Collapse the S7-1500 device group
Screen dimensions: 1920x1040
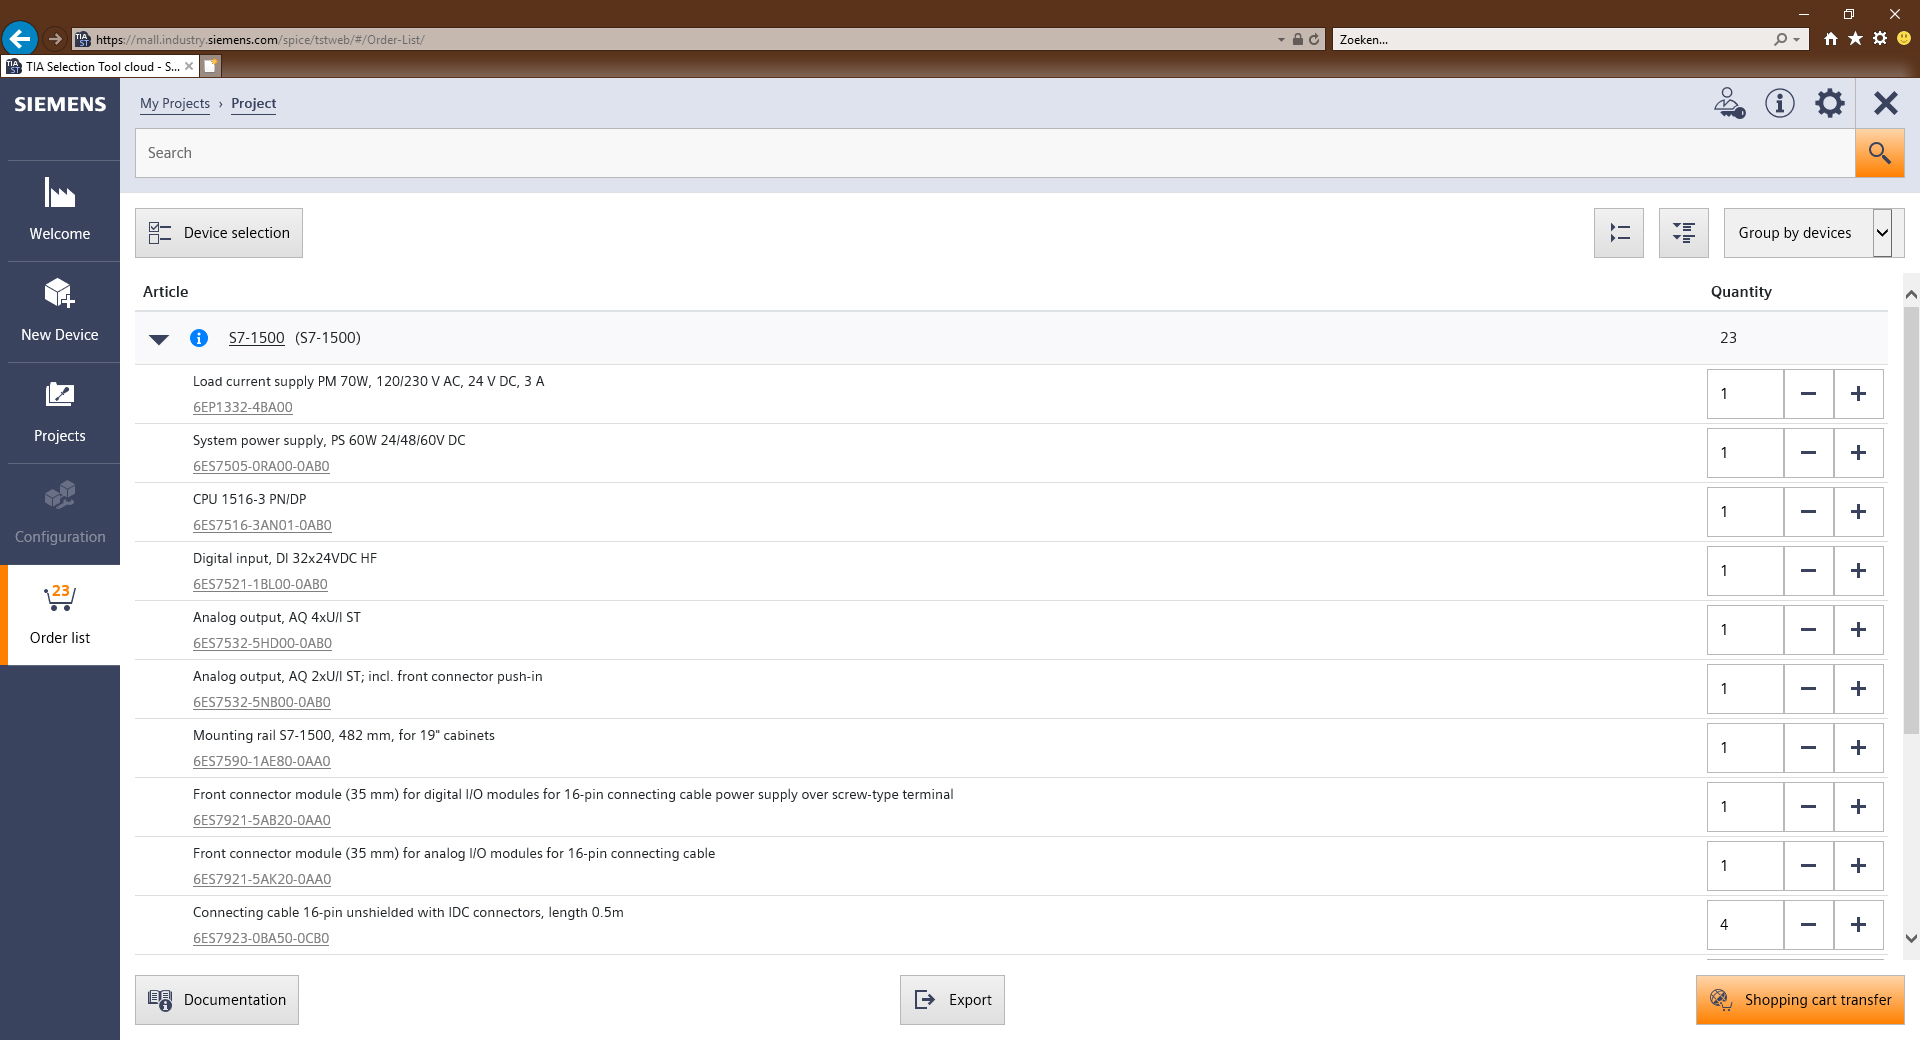point(159,339)
